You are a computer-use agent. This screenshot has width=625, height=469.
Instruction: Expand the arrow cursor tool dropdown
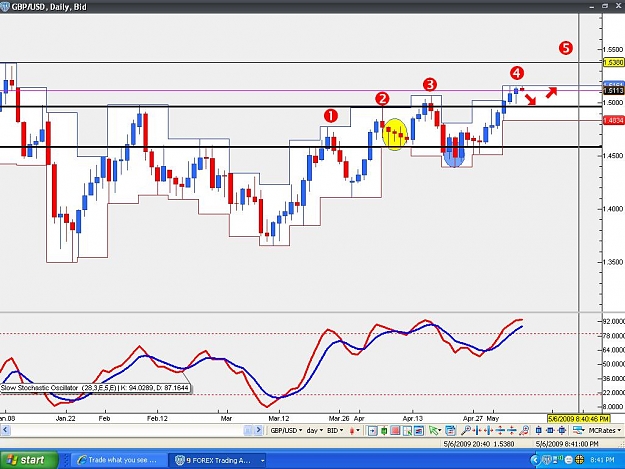coord(440,431)
